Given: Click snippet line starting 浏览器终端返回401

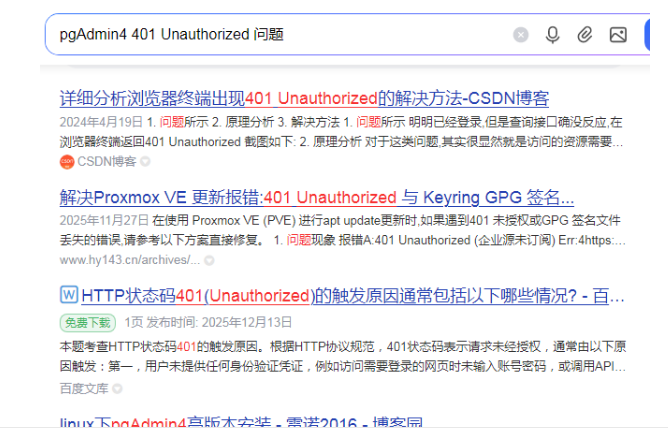Looking at the screenshot, I should (x=341, y=142).
